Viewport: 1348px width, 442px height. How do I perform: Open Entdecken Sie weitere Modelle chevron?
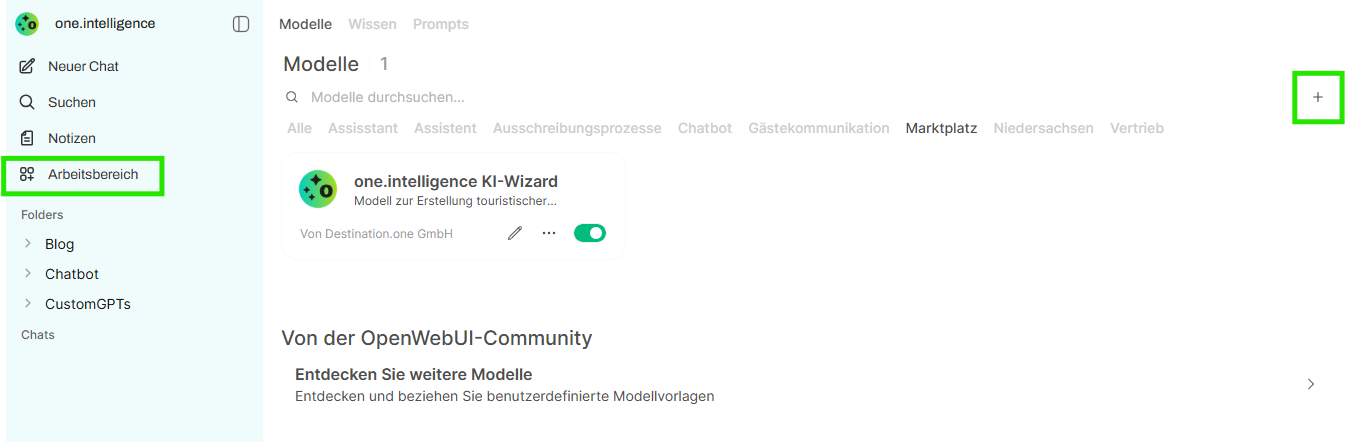tap(1311, 384)
